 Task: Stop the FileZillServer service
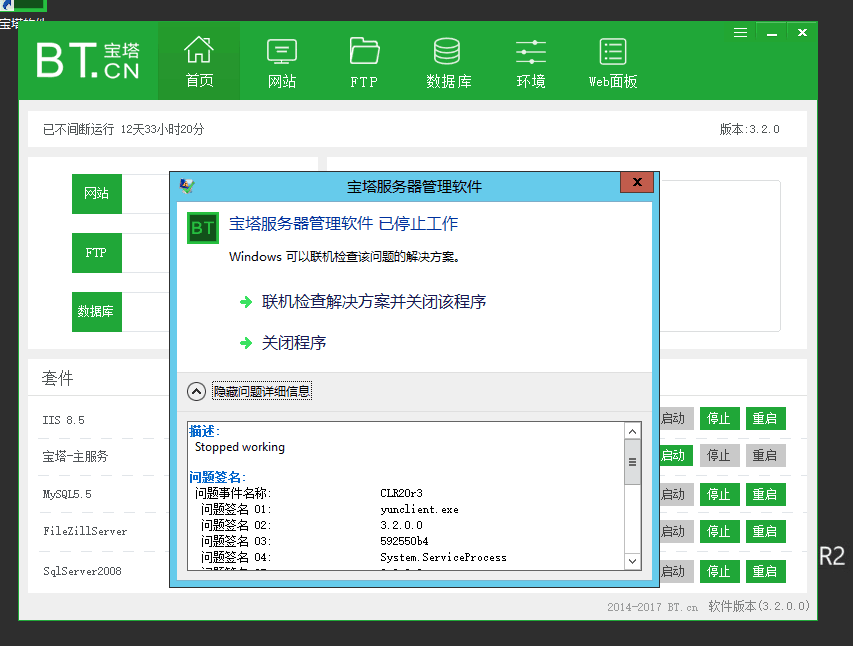[x=719, y=532]
